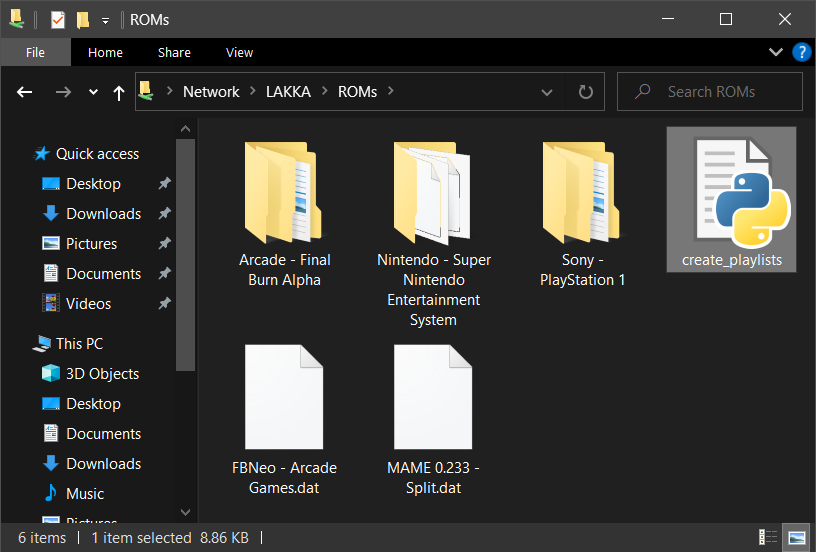This screenshot has height=552, width=816.
Task: Switch to Large icons view in status bar
Action: pos(797,537)
